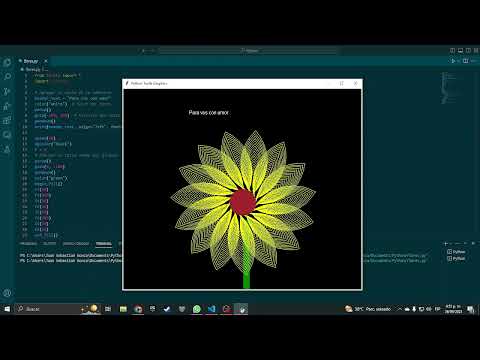Toggle the primary side bar layout icon
This screenshot has width=480, height=360.
pyautogui.click(x=452, y=50)
